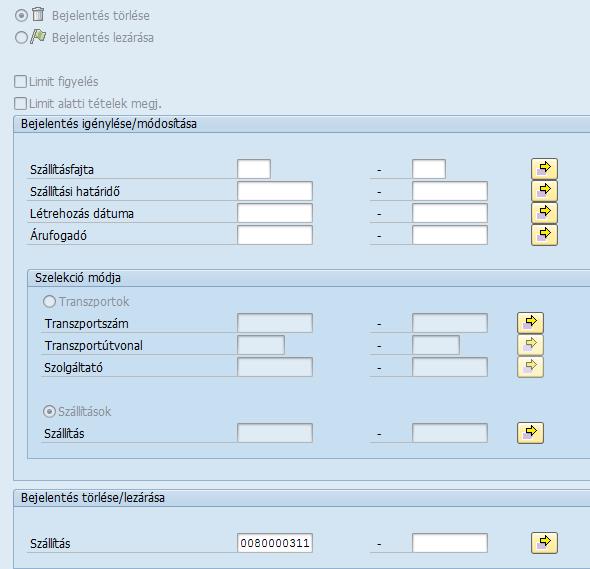Select the Bejelentés törlése radio button
590x569 pixels.
click(21, 15)
